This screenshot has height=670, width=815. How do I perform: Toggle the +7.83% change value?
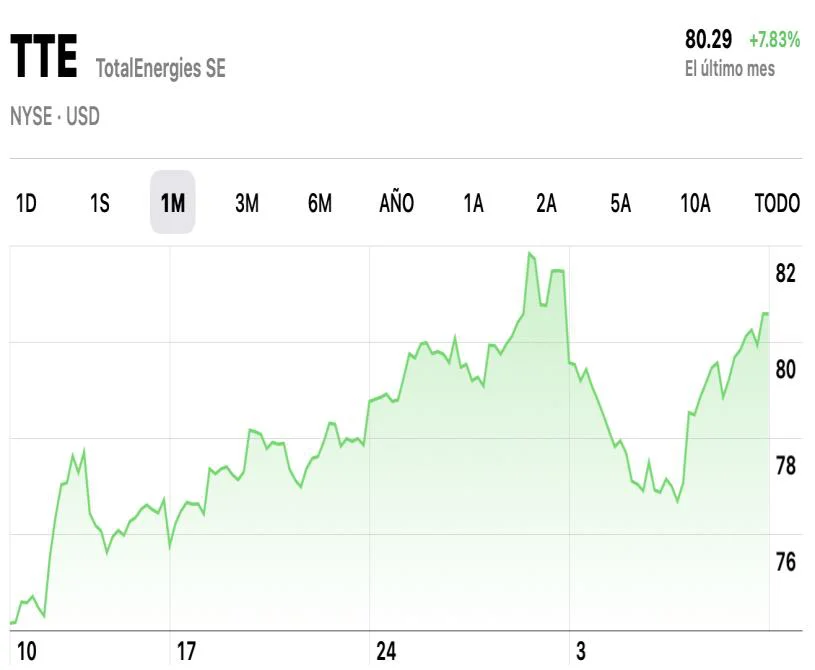(775, 40)
